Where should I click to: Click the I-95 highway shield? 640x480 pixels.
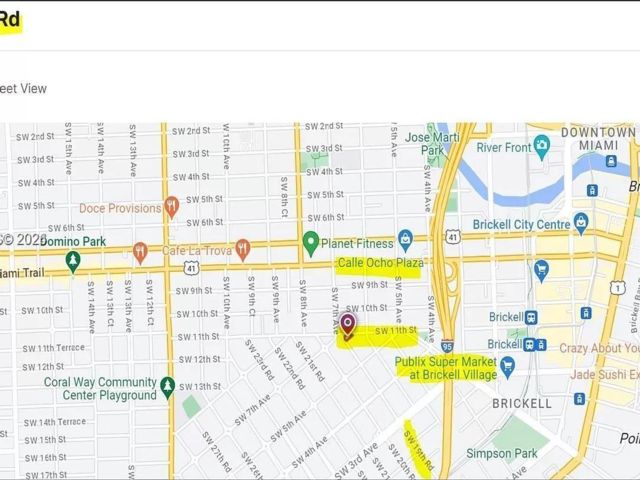(447, 346)
